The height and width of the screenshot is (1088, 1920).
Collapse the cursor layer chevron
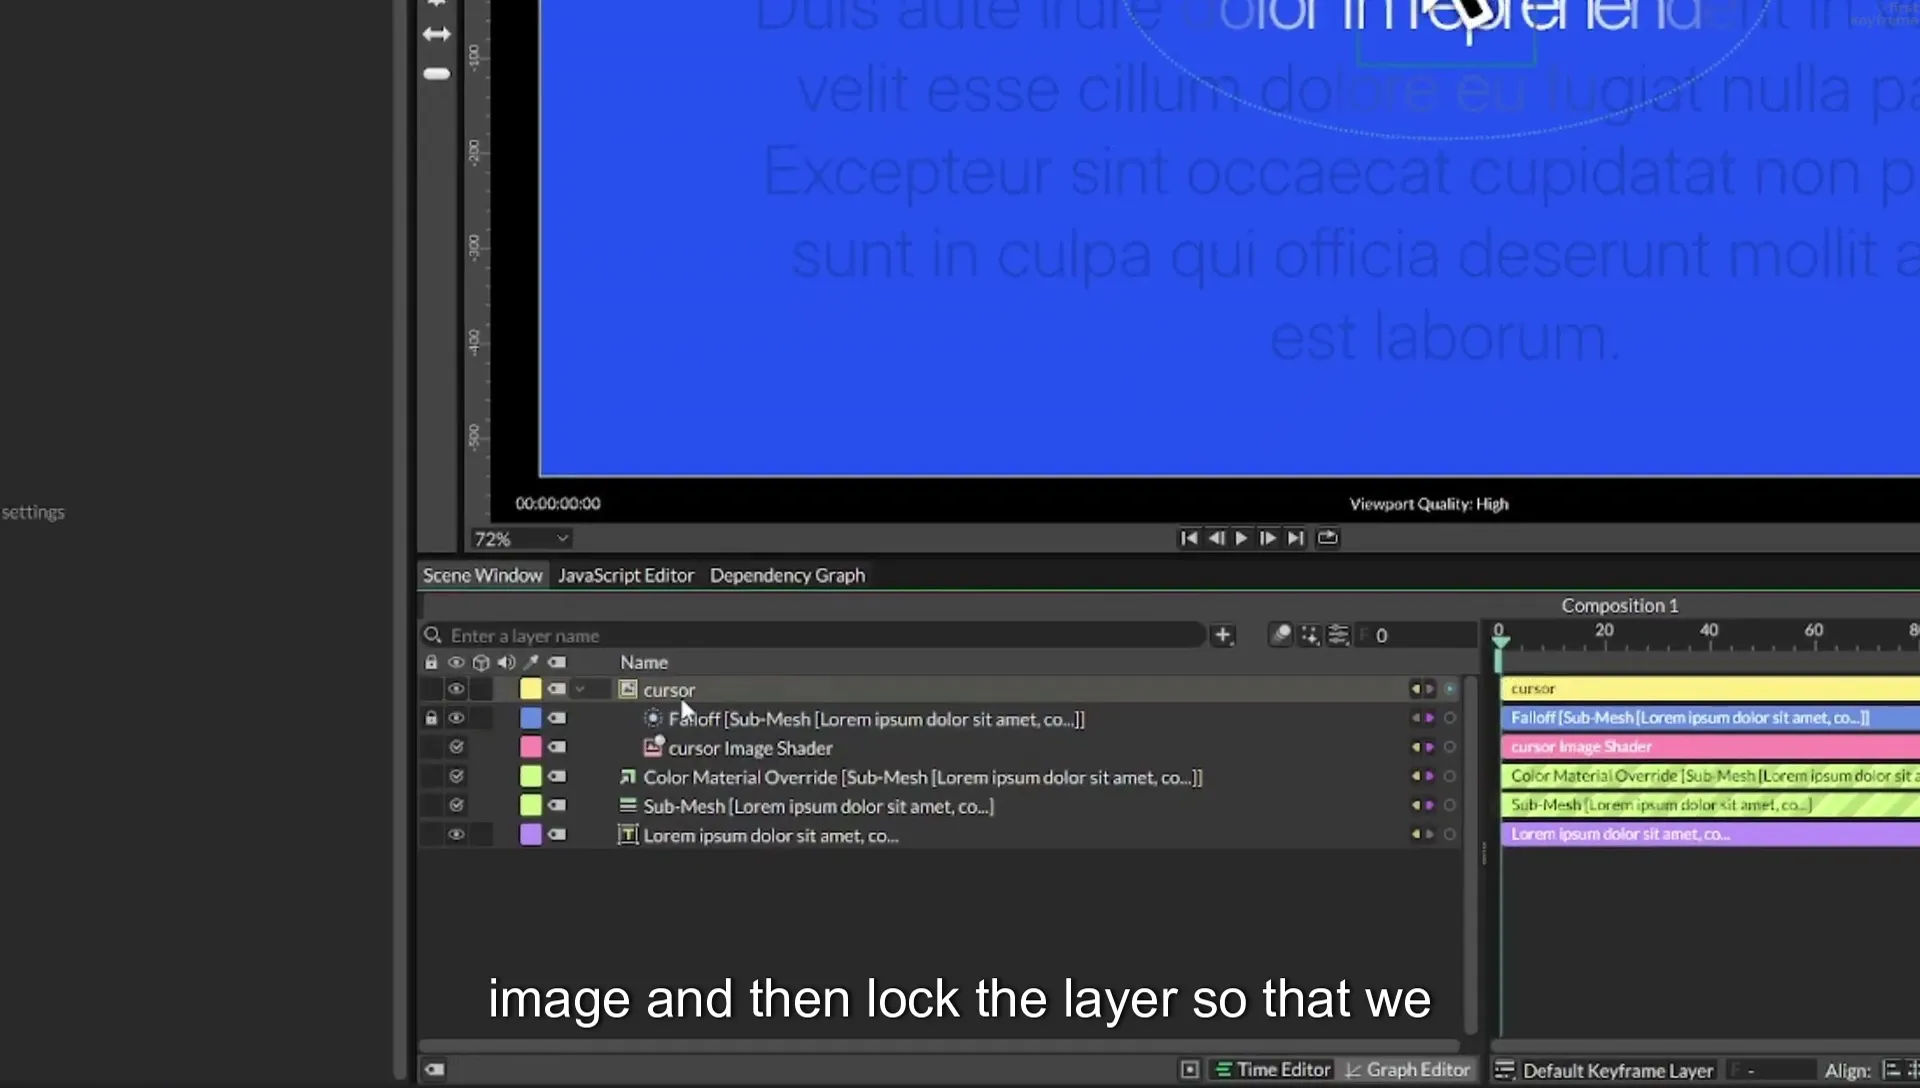580,689
